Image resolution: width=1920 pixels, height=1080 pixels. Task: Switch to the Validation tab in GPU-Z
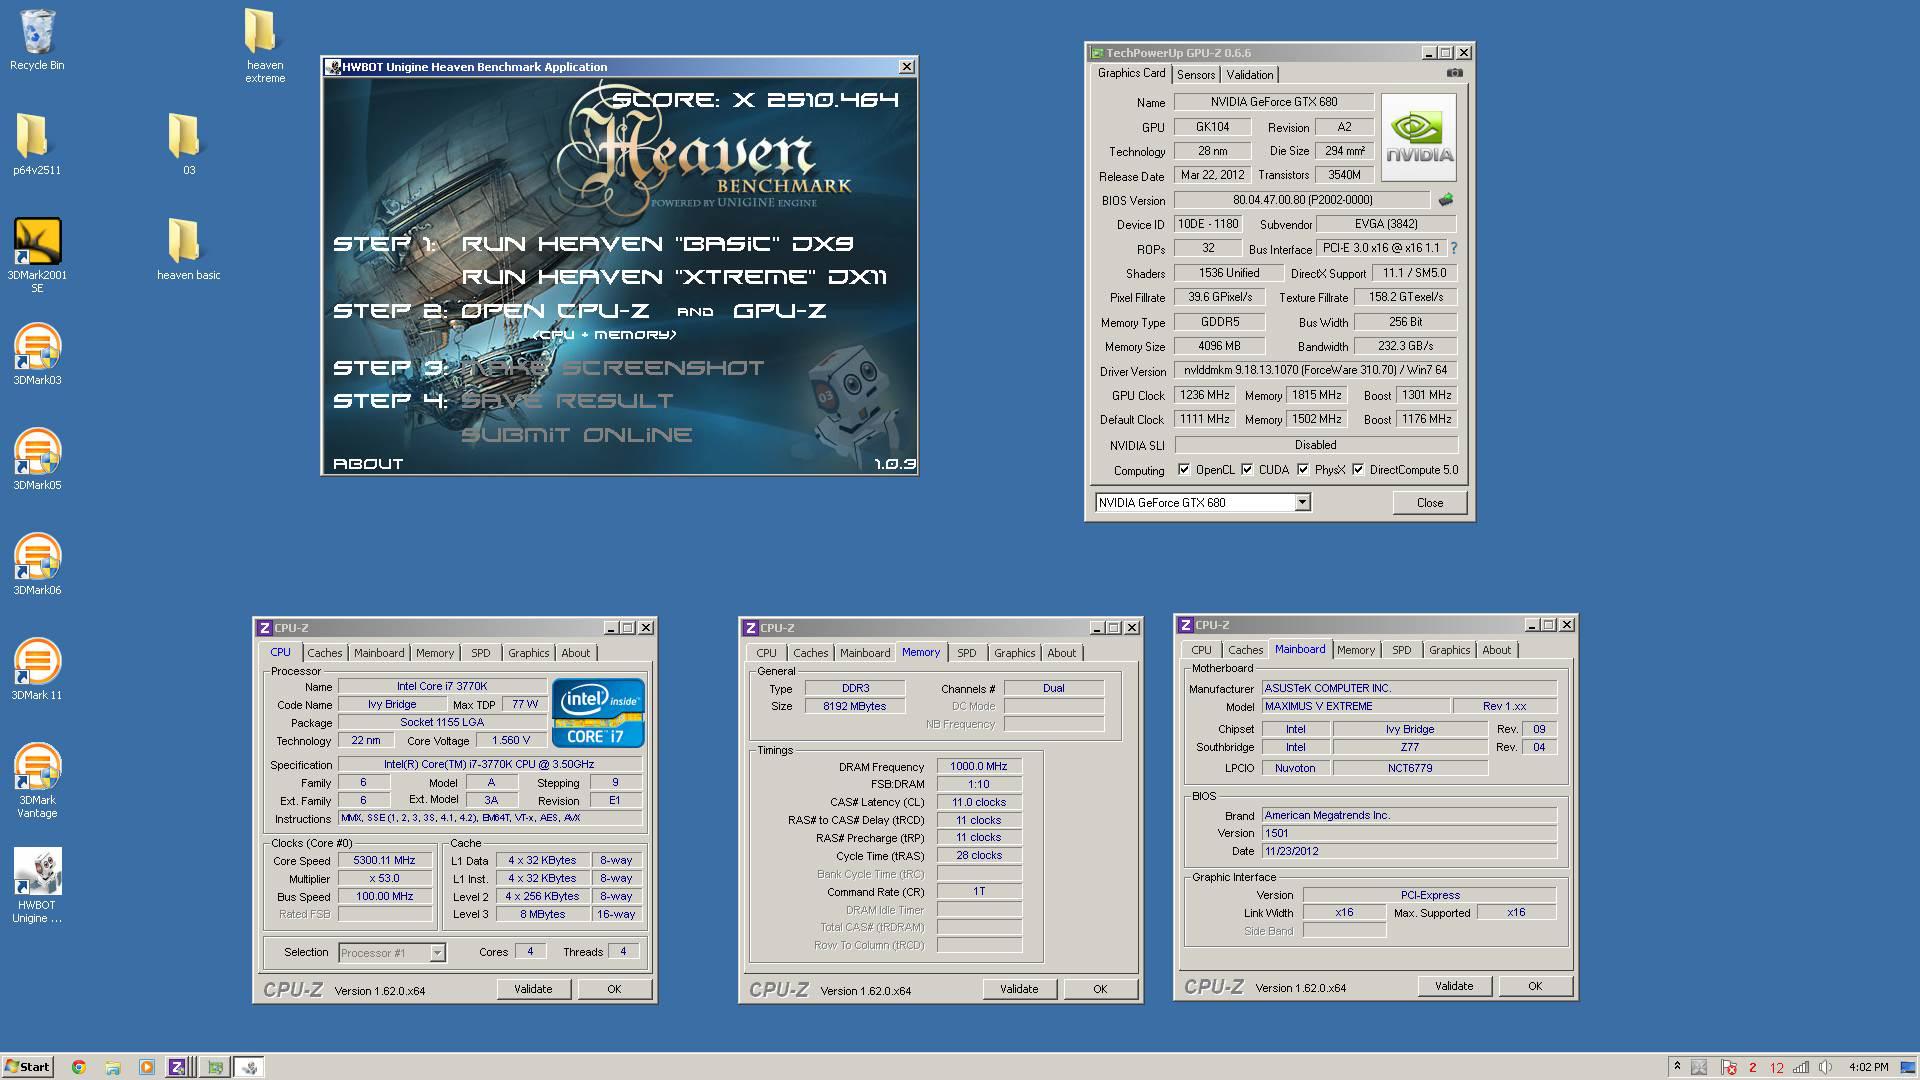coord(1250,75)
